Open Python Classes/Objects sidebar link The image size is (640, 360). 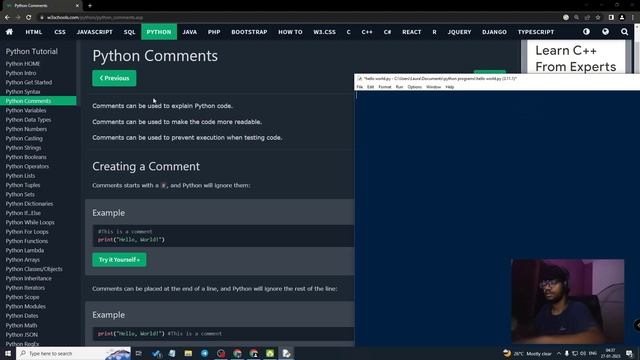point(34,269)
